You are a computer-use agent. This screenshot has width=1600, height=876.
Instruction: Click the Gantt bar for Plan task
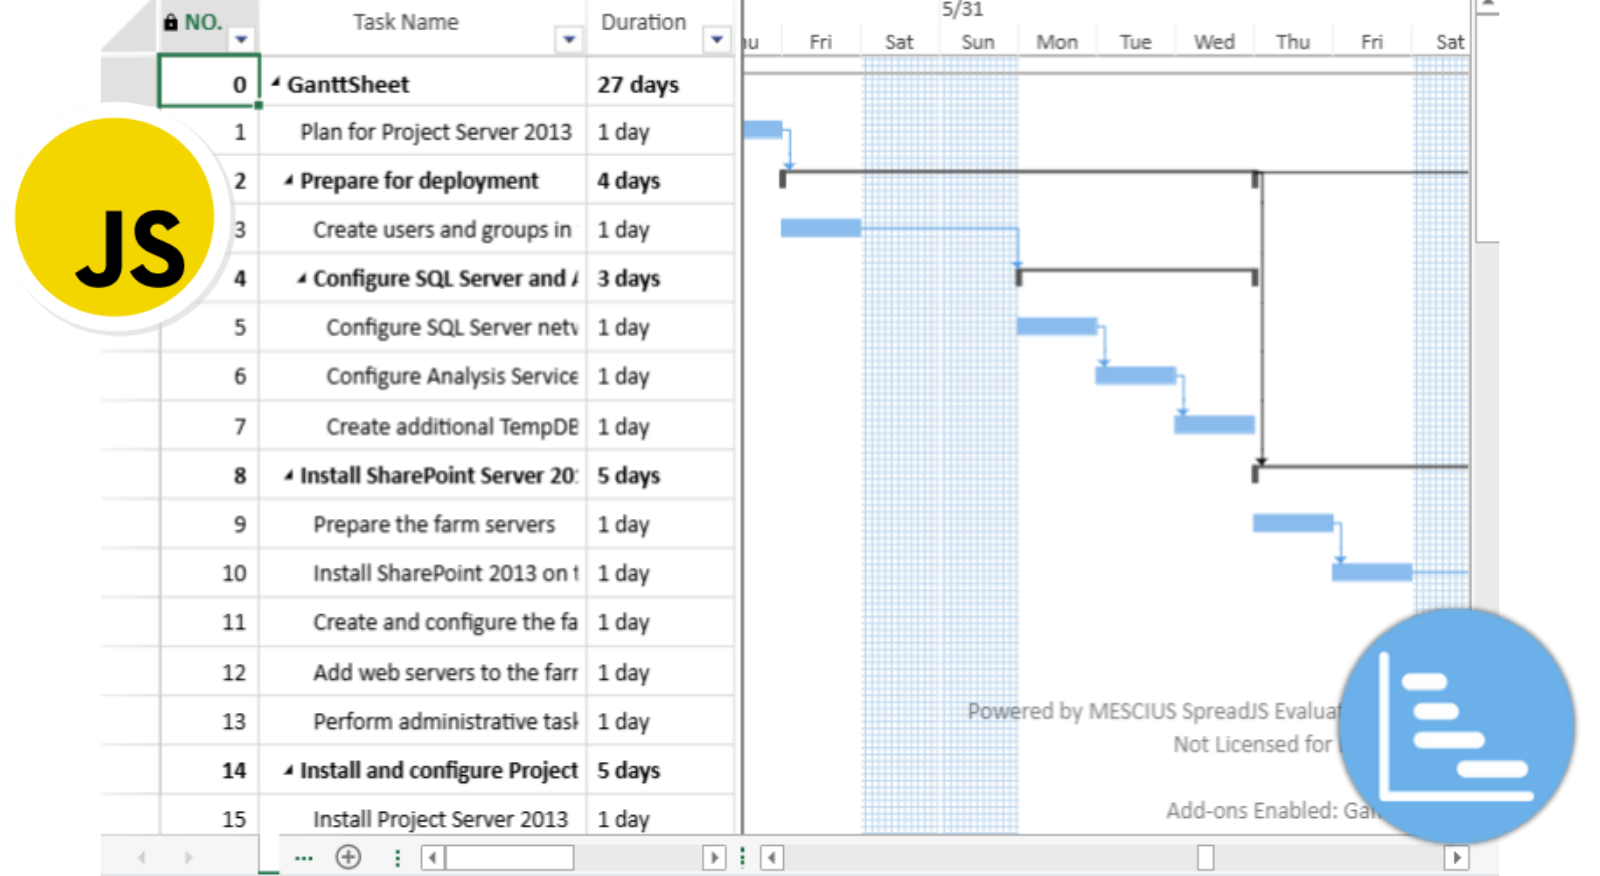pos(763,129)
